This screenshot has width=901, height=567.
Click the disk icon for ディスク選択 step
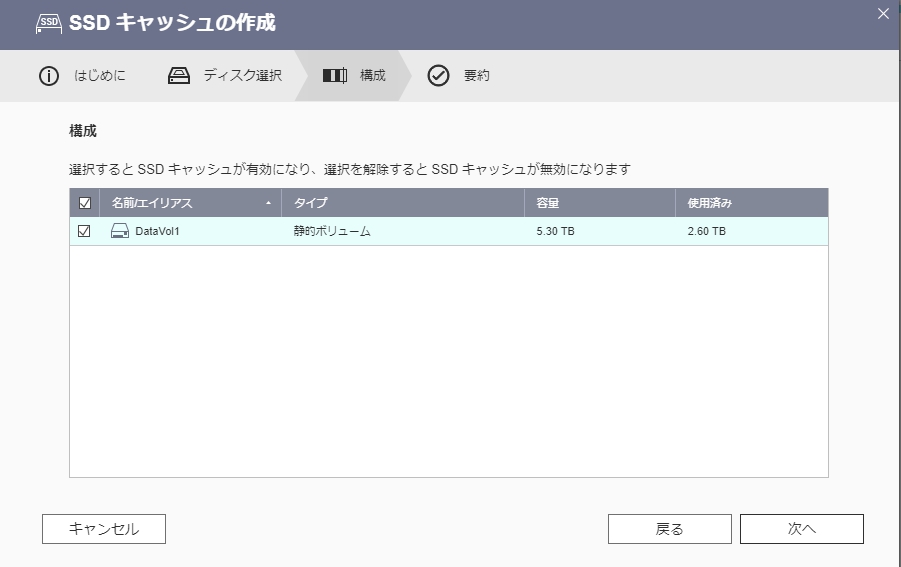pos(179,76)
